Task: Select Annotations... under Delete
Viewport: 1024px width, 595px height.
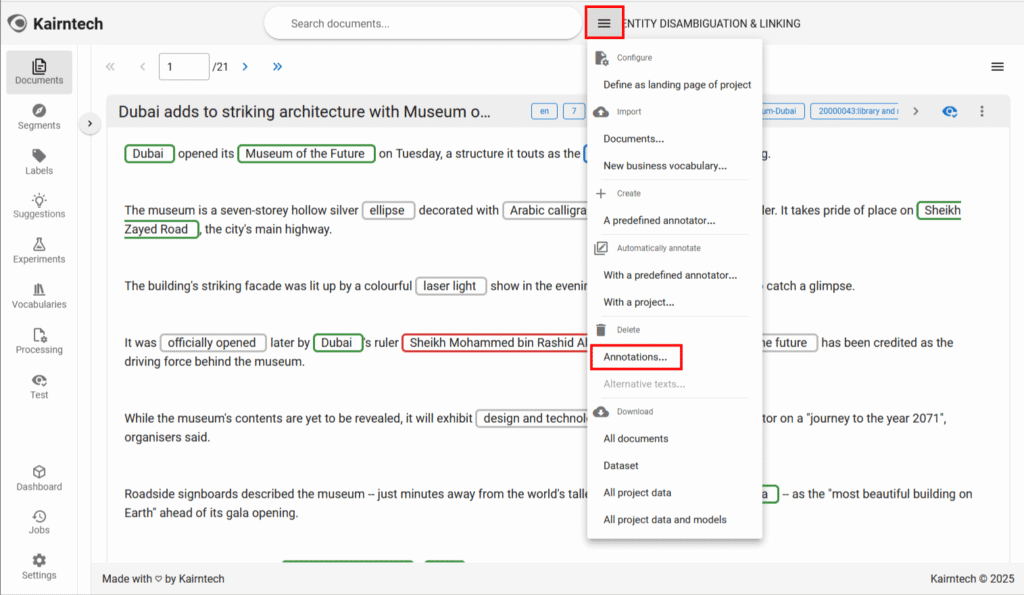Action: [x=635, y=357]
